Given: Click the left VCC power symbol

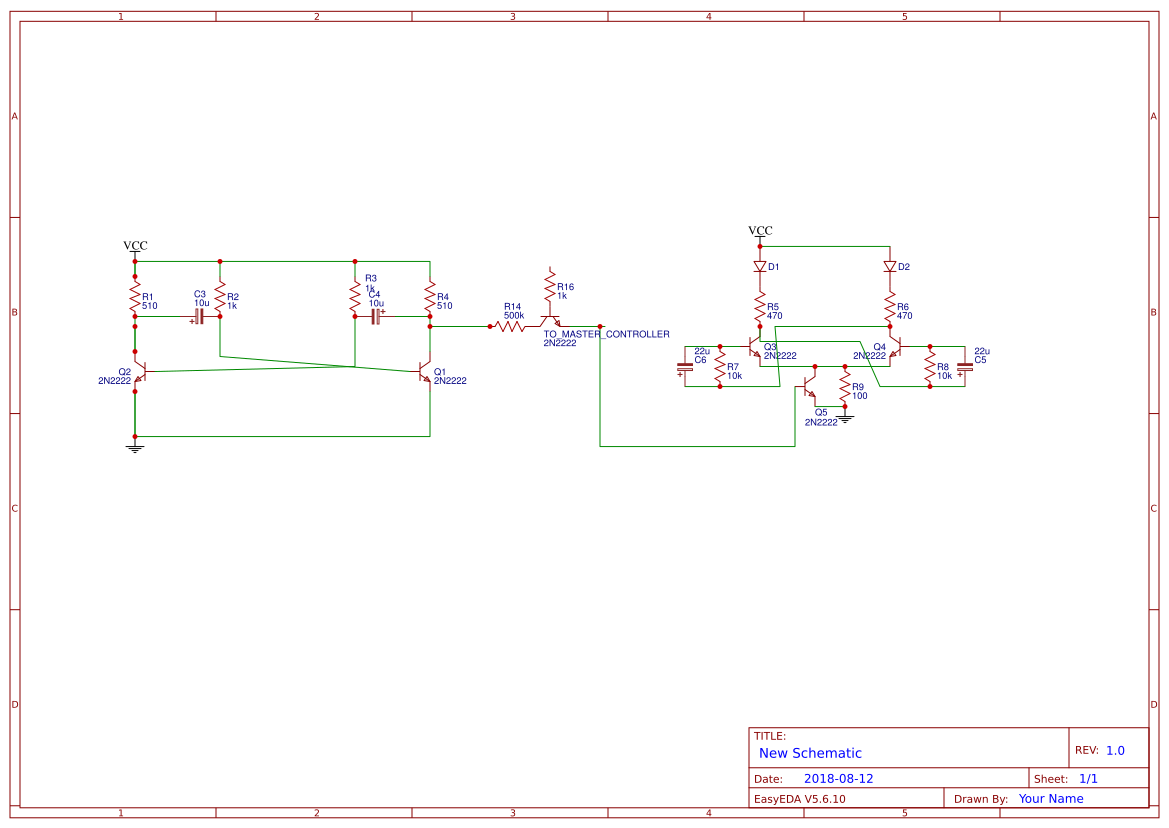Looking at the screenshot, I should [x=134, y=248].
